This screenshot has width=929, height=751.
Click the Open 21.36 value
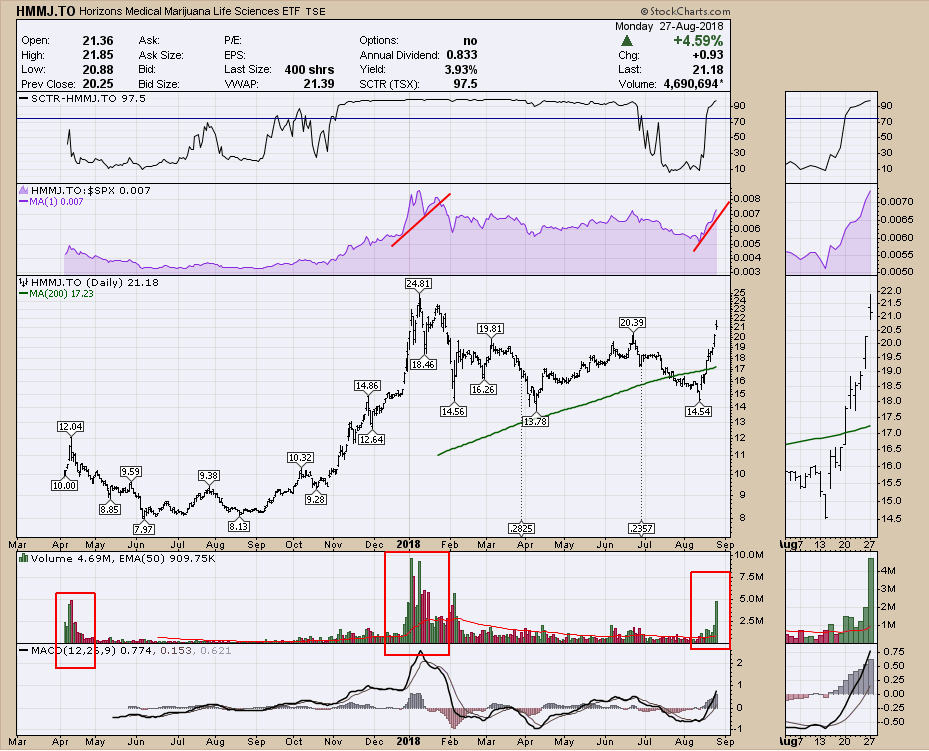point(98,40)
